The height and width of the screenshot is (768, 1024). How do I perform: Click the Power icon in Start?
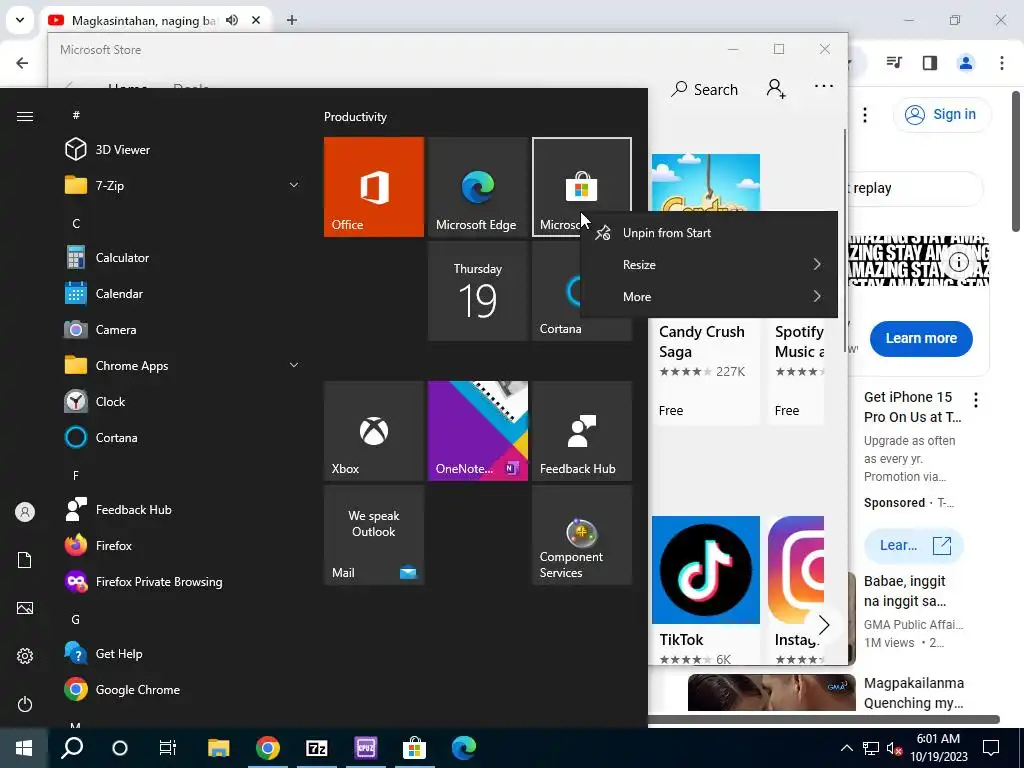tap(25, 704)
